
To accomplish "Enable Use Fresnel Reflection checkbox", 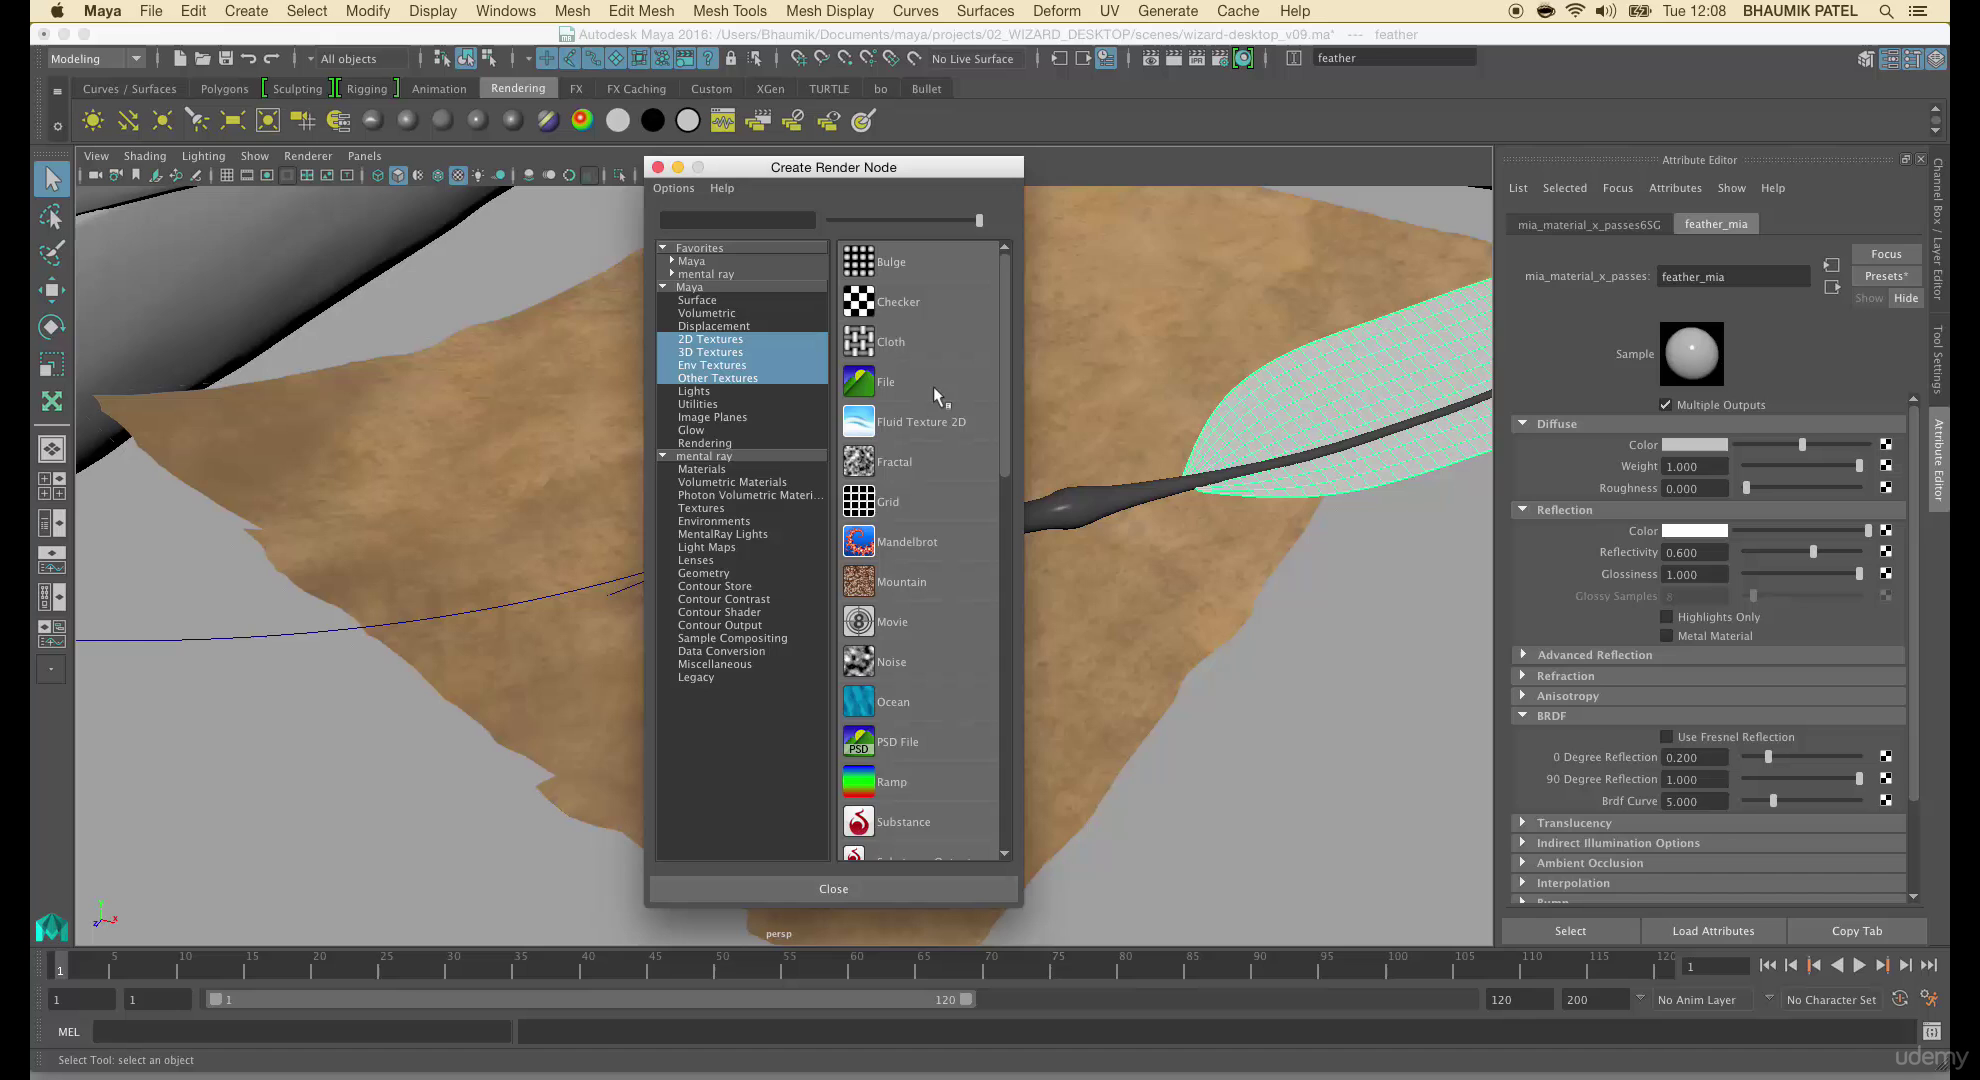I will (x=1666, y=736).
